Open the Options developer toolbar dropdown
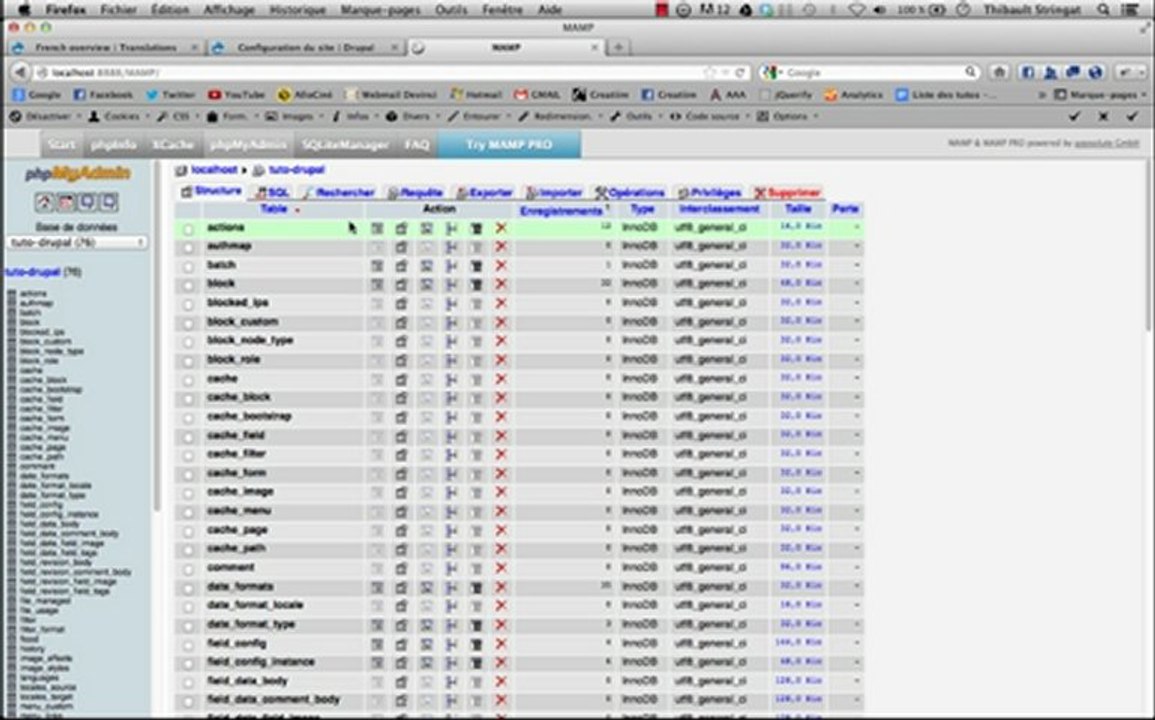 click(788, 116)
